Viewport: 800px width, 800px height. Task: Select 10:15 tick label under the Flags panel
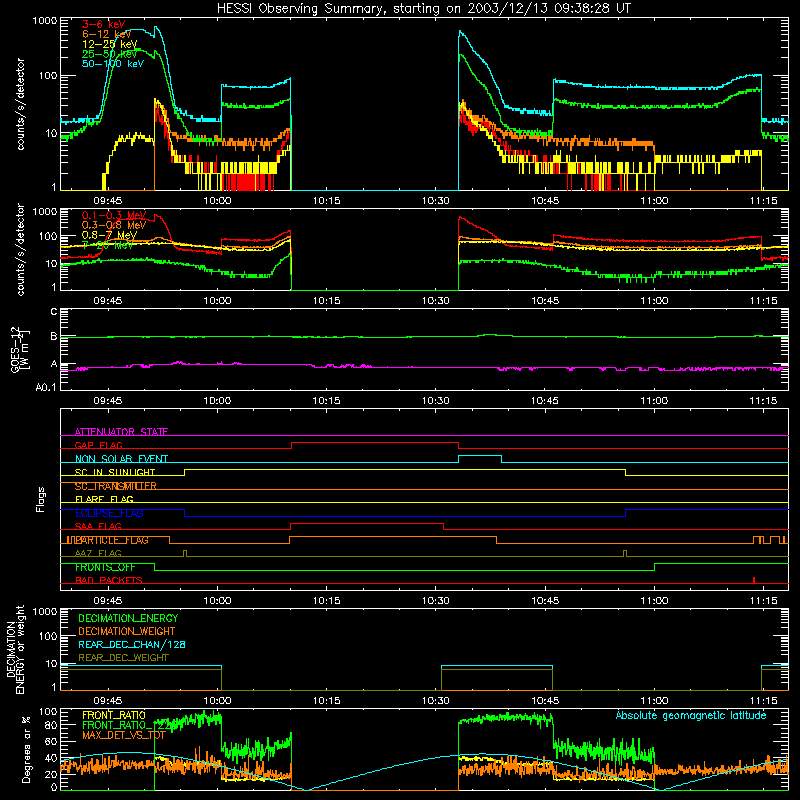point(327,600)
